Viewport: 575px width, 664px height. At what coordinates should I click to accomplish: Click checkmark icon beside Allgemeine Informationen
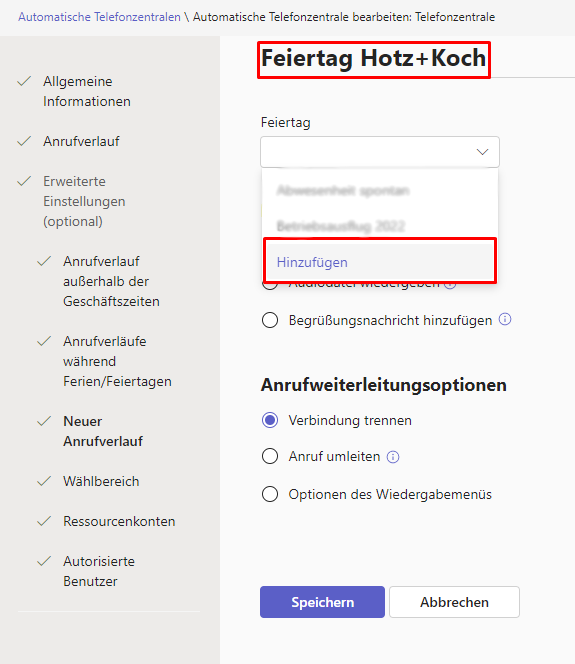click(24, 81)
